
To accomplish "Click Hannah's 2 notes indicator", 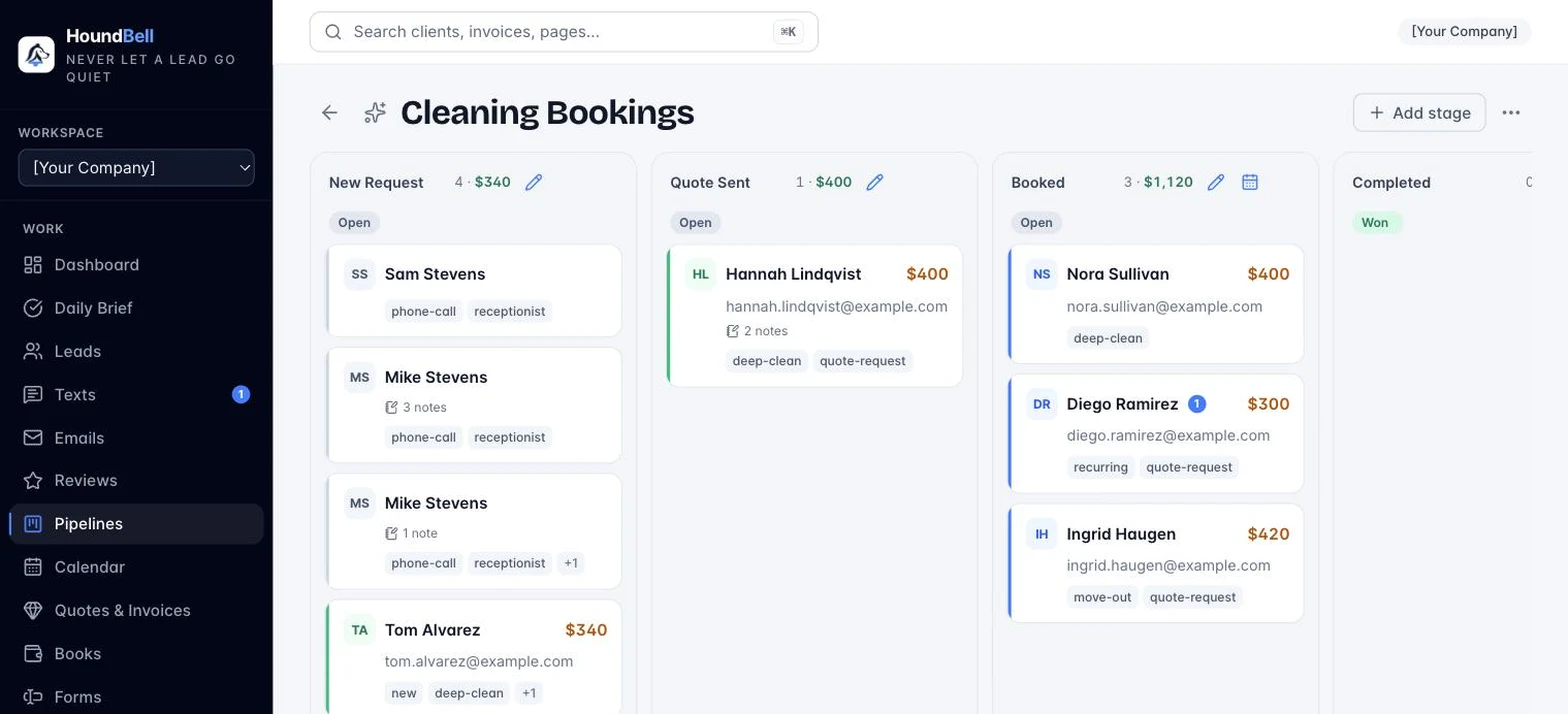I will pyautogui.click(x=757, y=331).
